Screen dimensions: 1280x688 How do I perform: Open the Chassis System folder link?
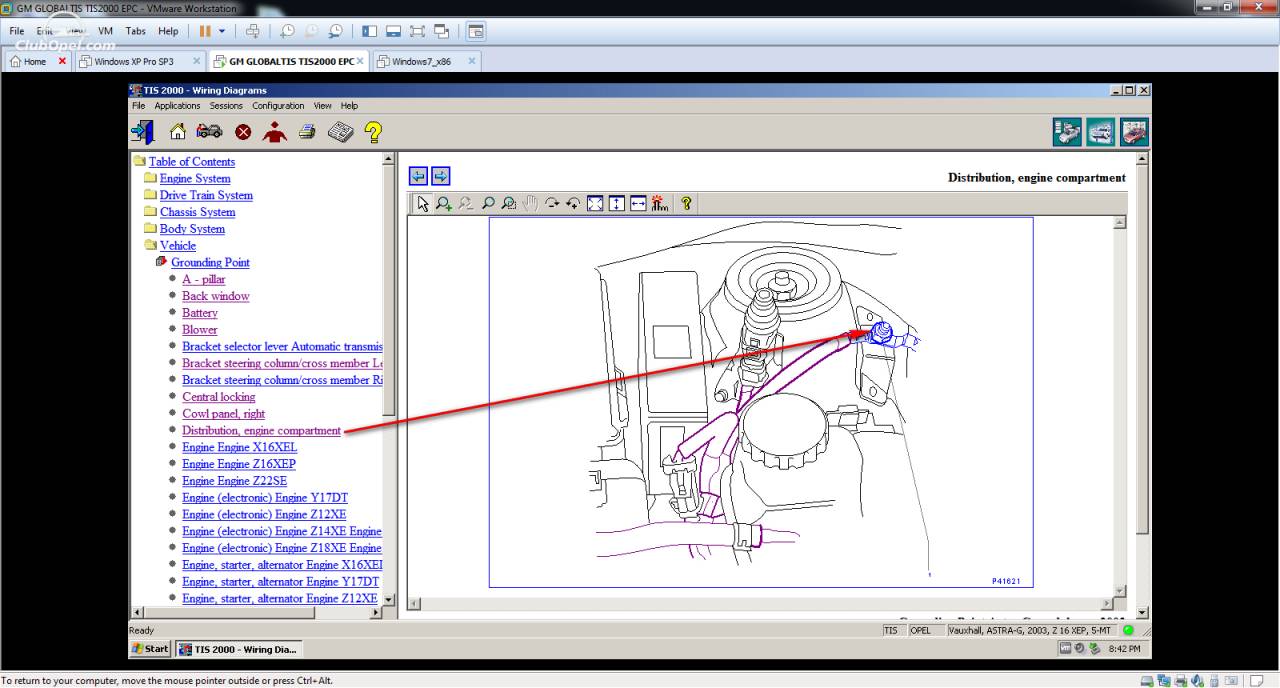pyautogui.click(x=198, y=212)
